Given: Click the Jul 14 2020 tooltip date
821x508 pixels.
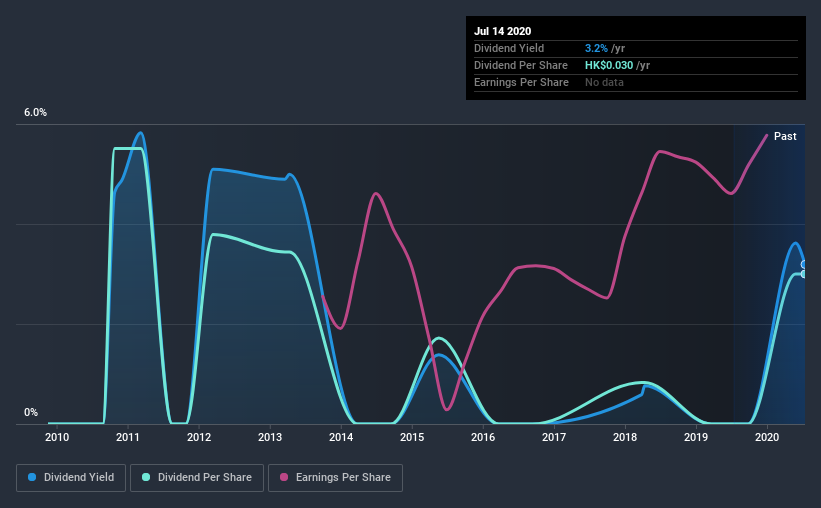Looking at the screenshot, I should click(503, 31).
